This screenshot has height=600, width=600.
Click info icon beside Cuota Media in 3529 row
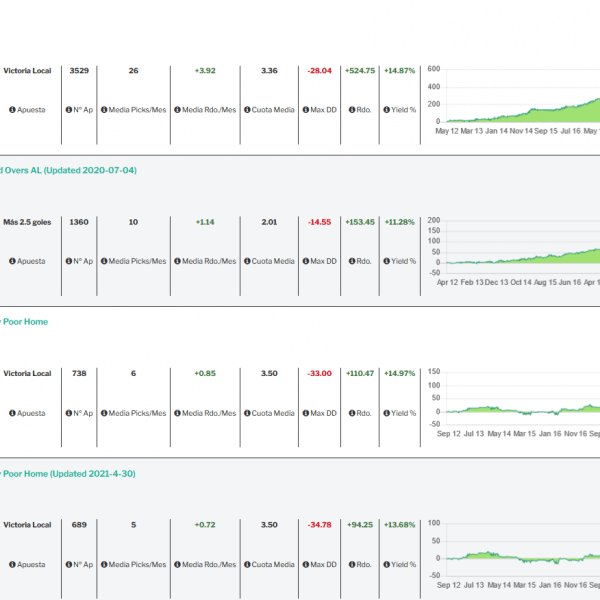(247, 110)
